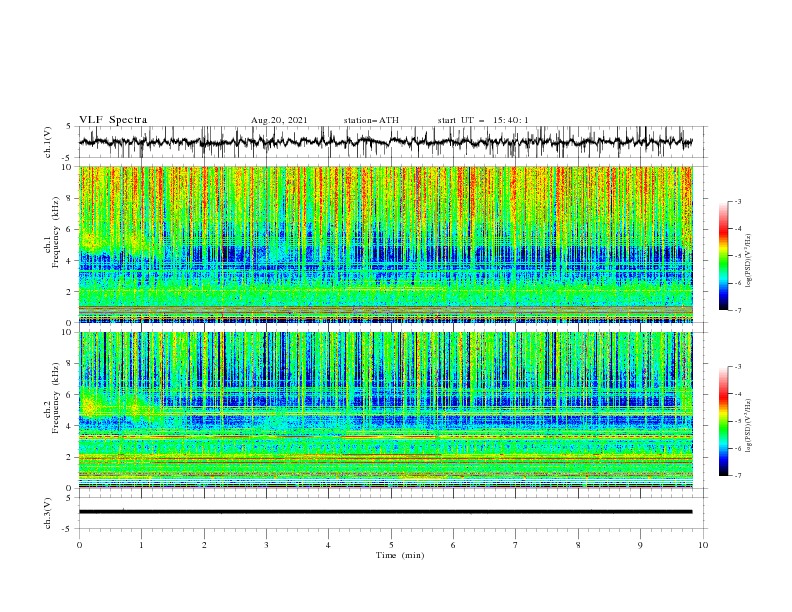Click the ch.1 colorbar log(PSD) label
The height and width of the screenshot is (612, 792).
(x=749, y=261)
